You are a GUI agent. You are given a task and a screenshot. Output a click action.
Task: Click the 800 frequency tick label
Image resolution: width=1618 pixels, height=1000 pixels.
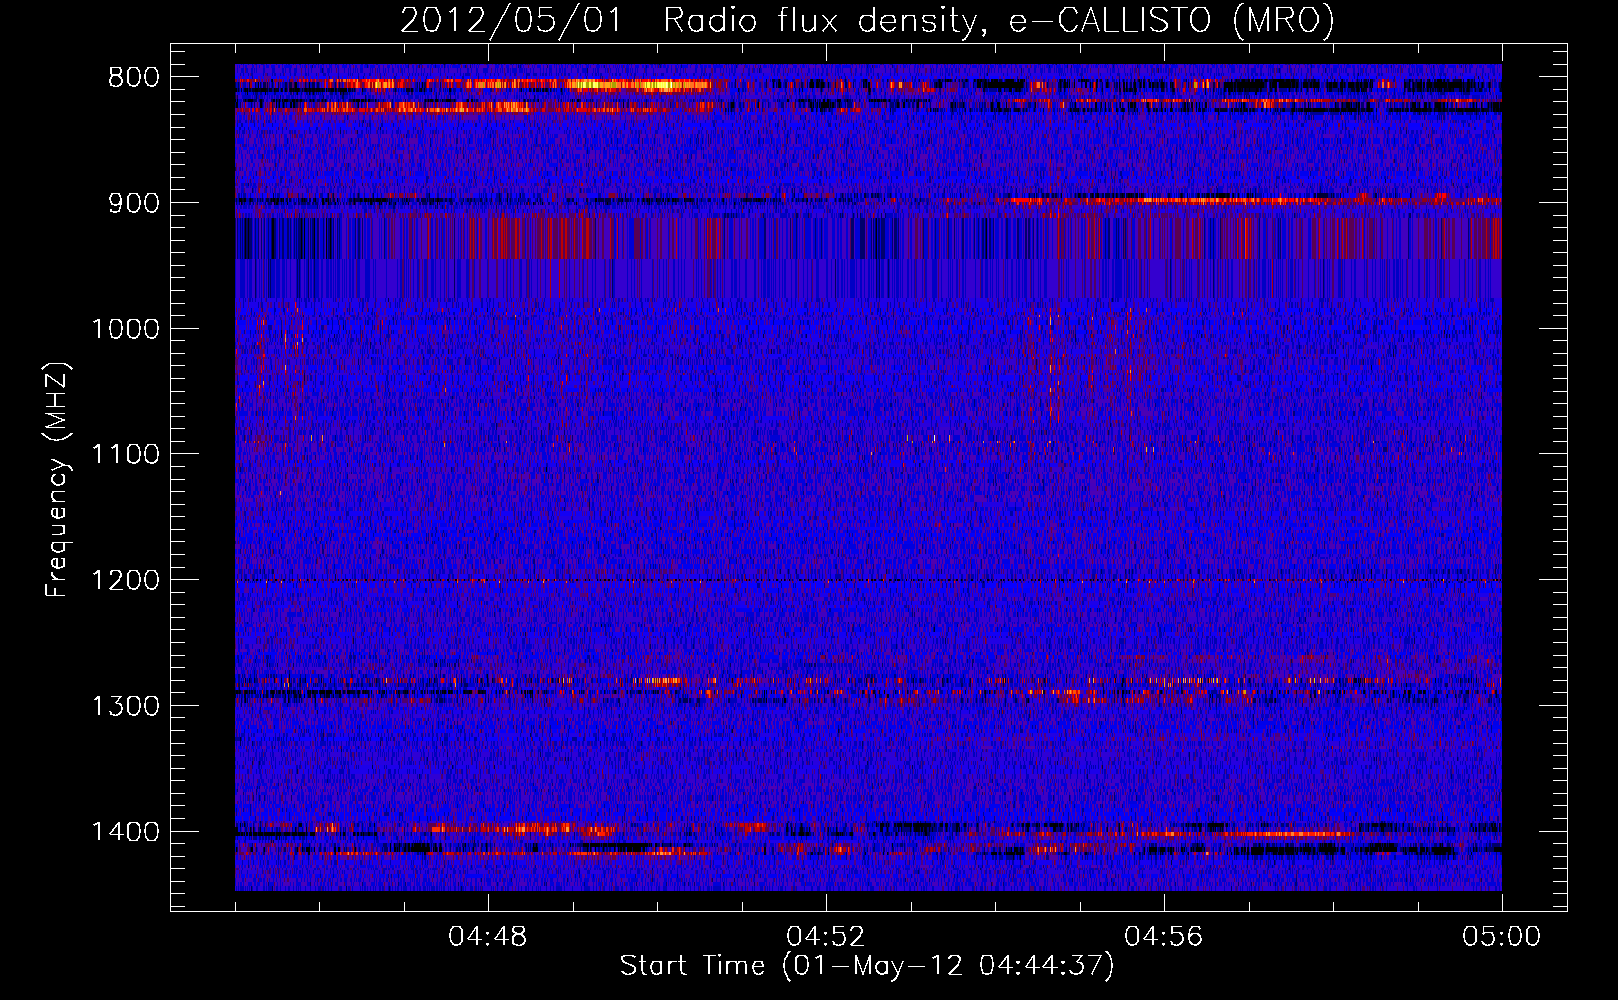pos(134,78)
